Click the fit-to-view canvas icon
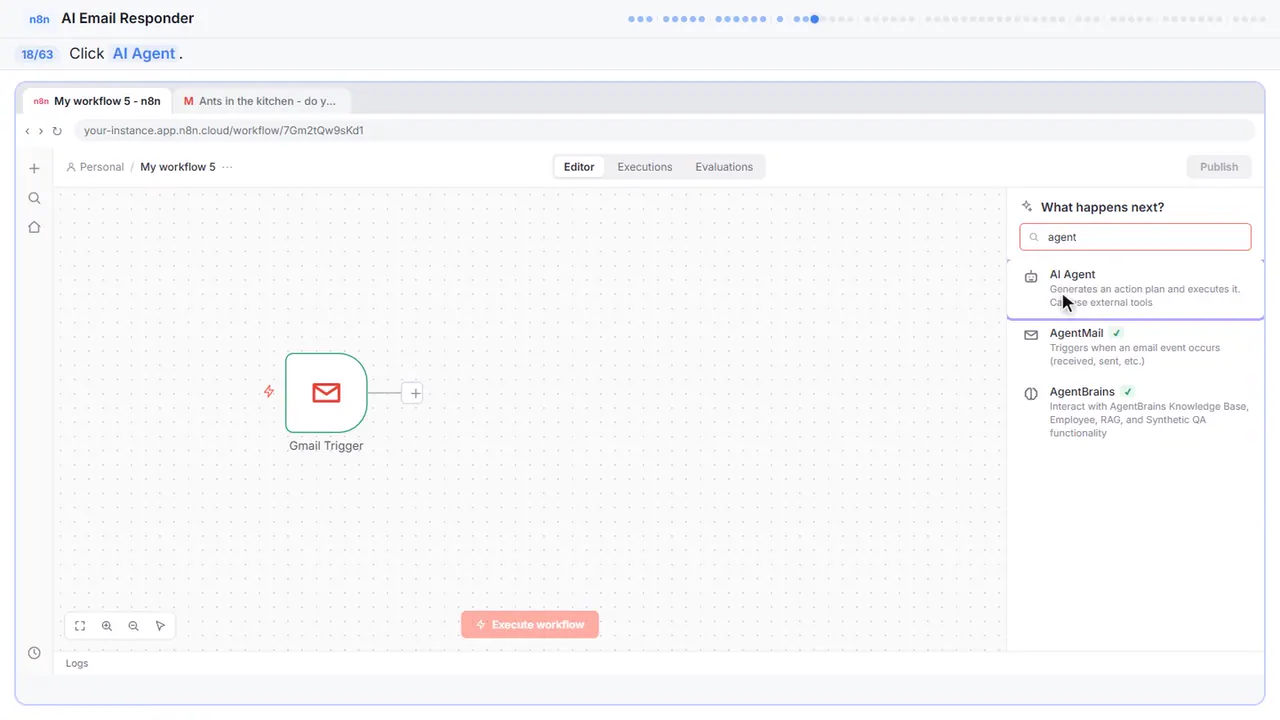 80,626
